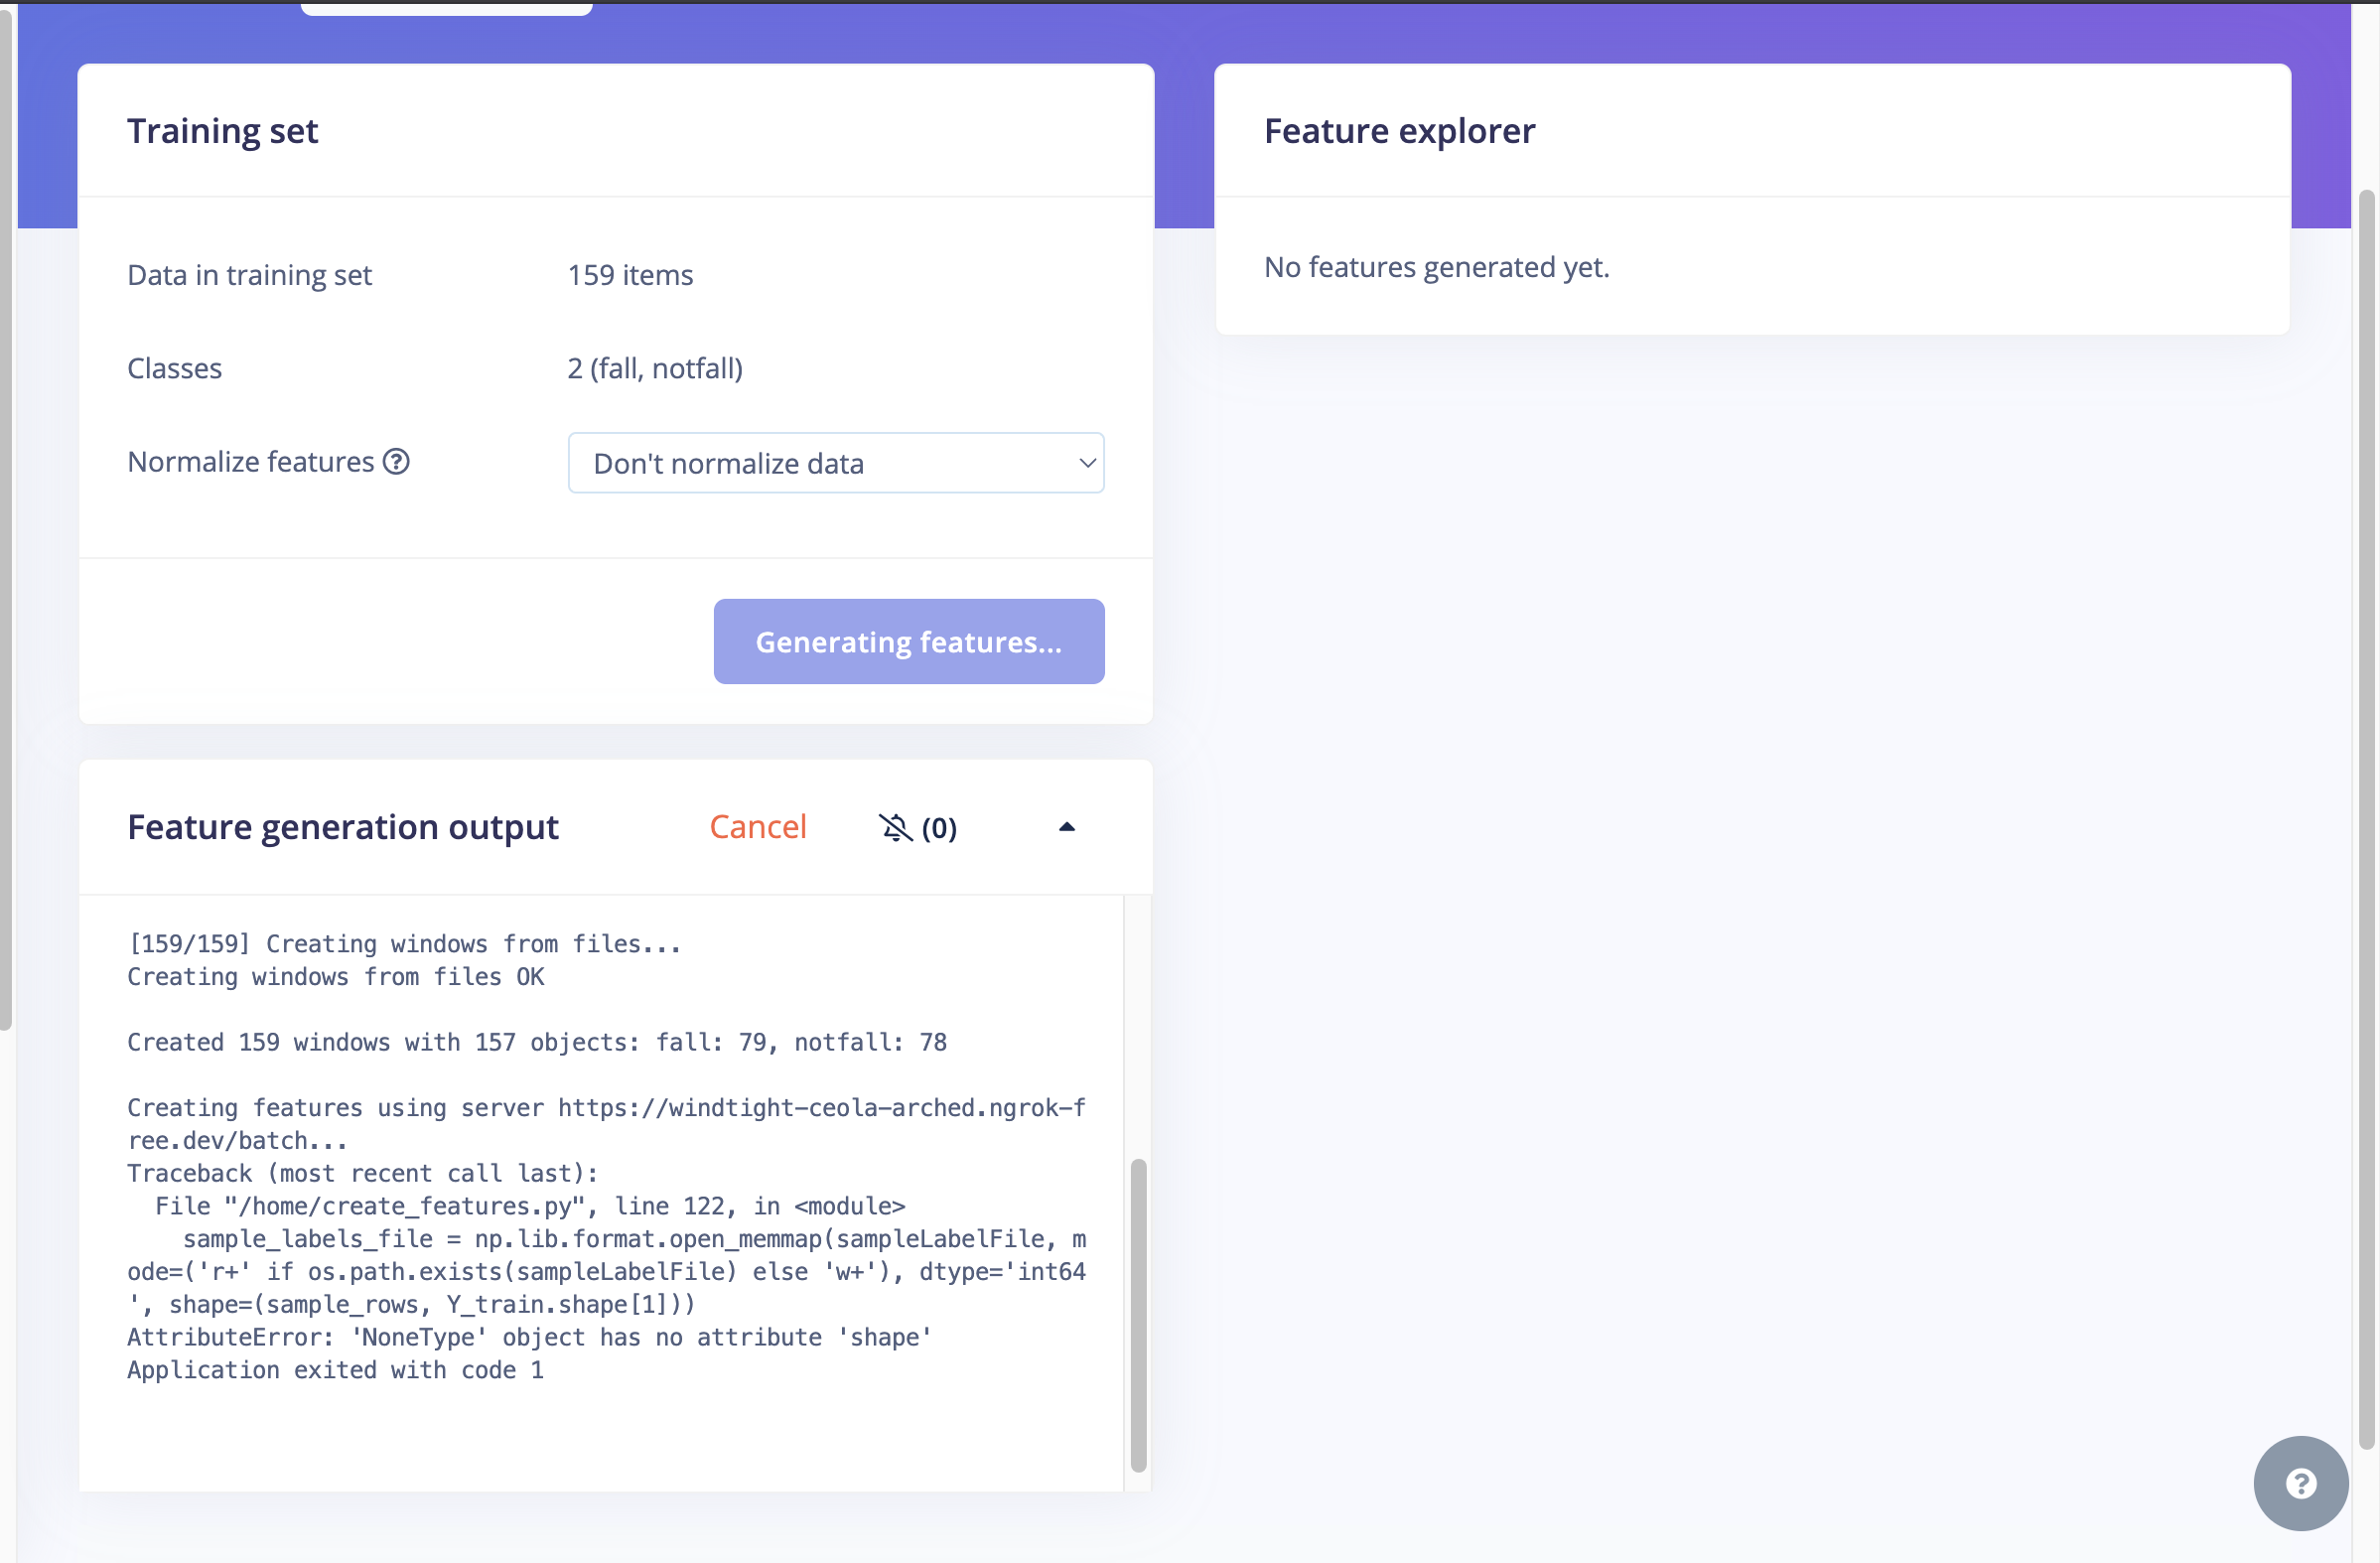Click the "2 (fall, notfall)" classes value
The height and width of the screenshot is (1563, 2380).
click(655, 368)
